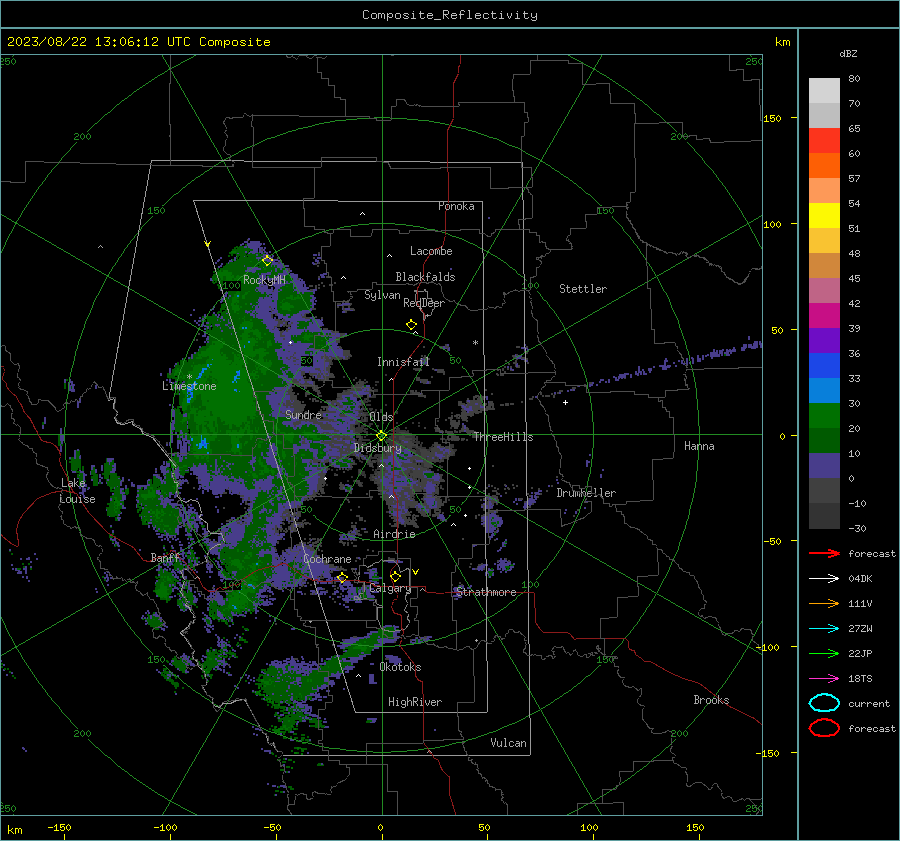Click the yellow radar site diamond at center
The image size is (900, 841).
point(382,435)
